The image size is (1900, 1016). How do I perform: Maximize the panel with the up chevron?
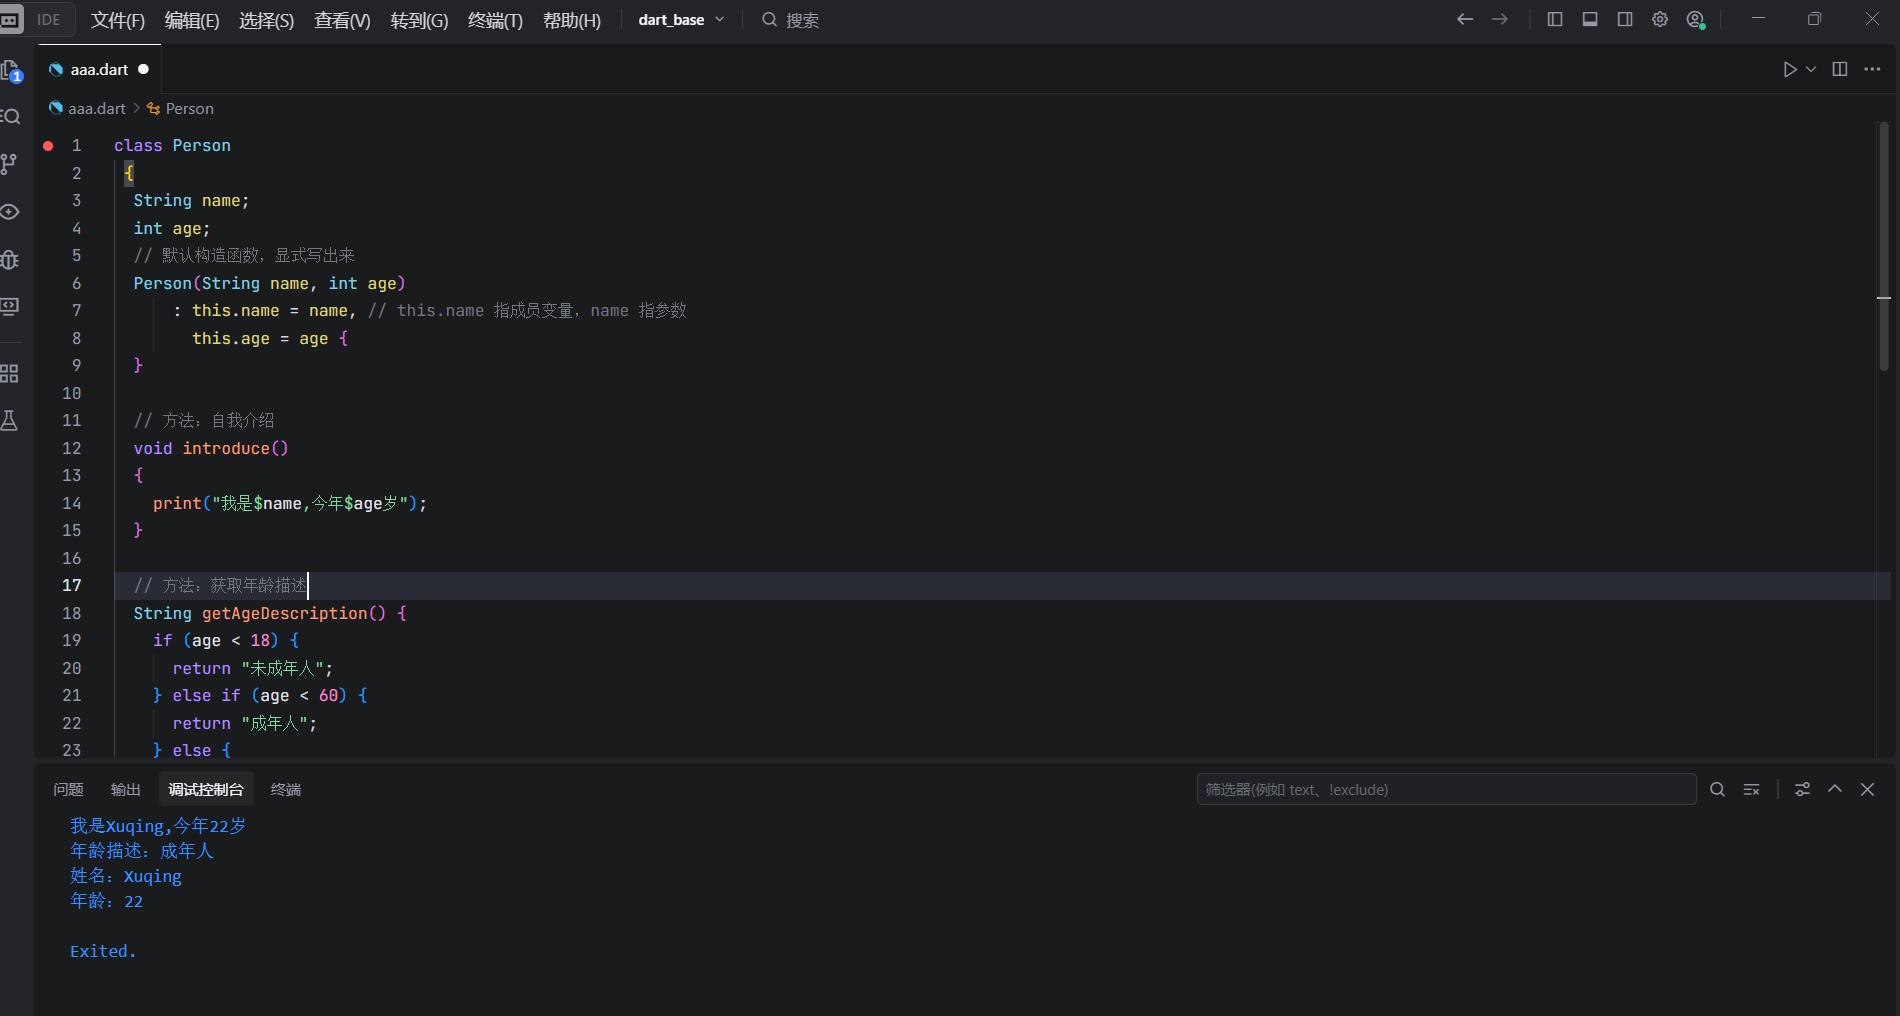point(1835,789)
